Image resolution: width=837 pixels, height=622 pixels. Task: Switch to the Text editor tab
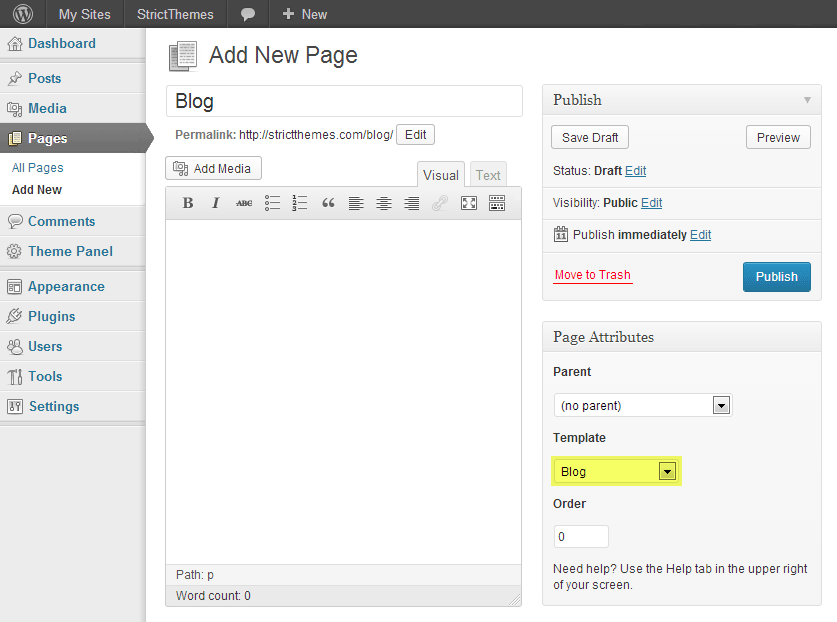488,175
